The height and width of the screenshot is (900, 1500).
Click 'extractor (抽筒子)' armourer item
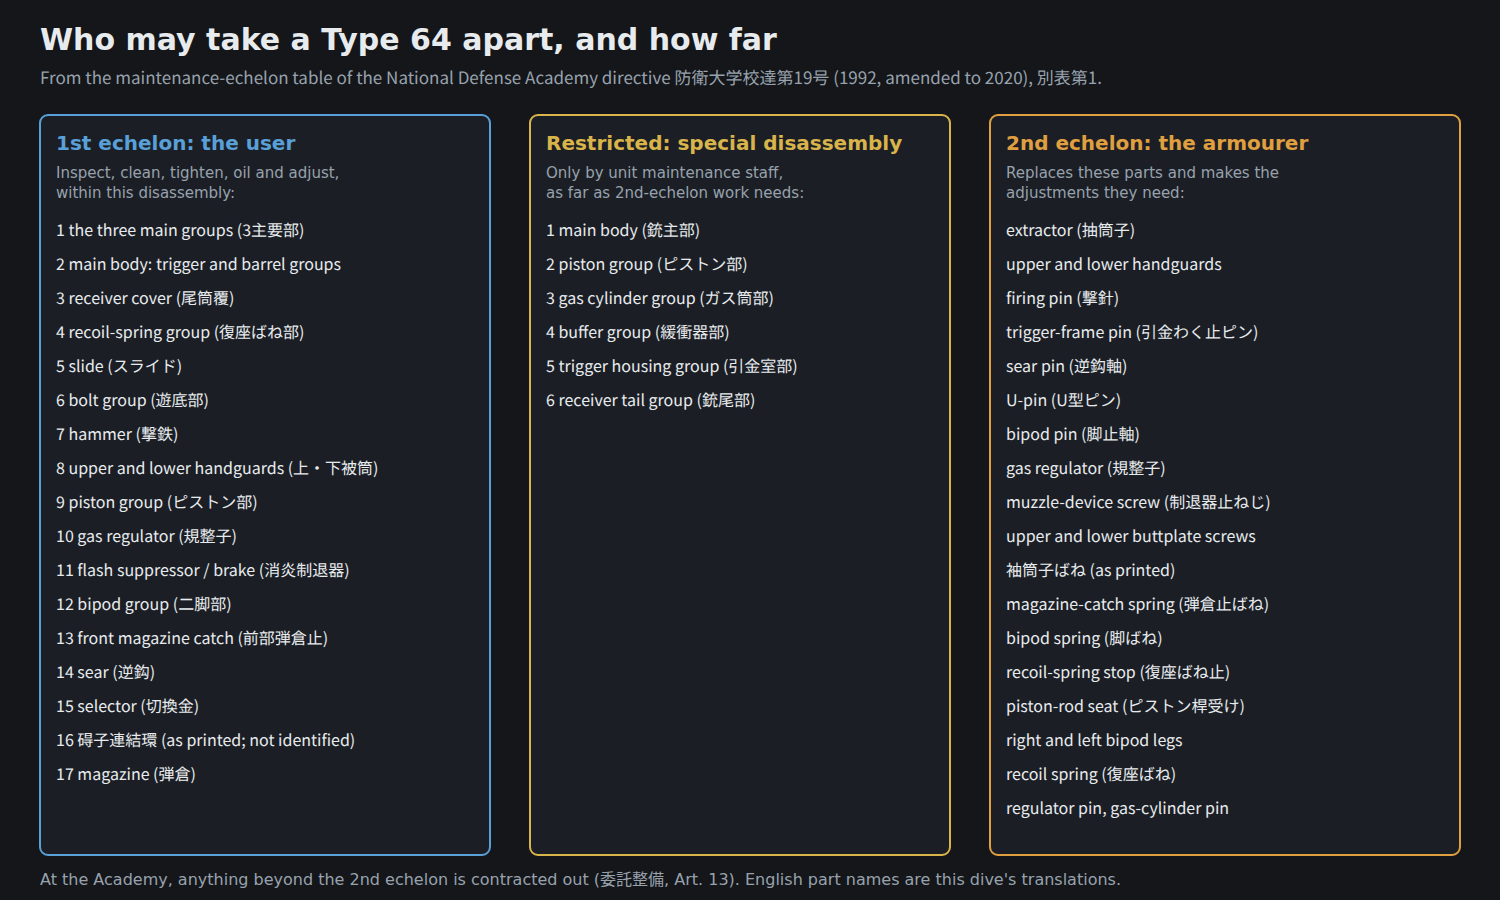1071,230
